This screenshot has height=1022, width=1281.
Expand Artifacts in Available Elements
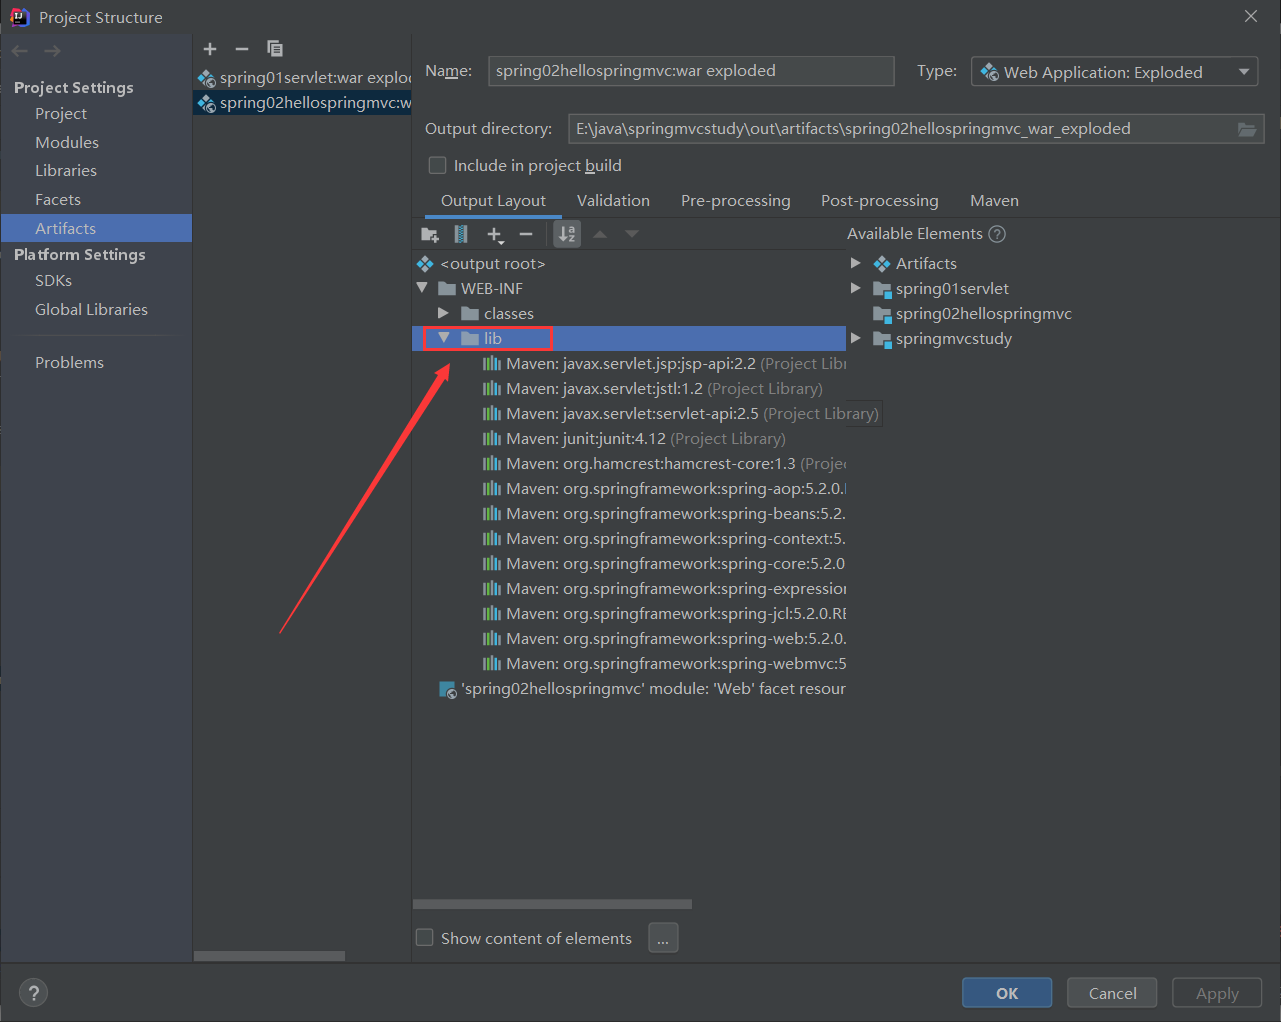[x=856, y=263]
